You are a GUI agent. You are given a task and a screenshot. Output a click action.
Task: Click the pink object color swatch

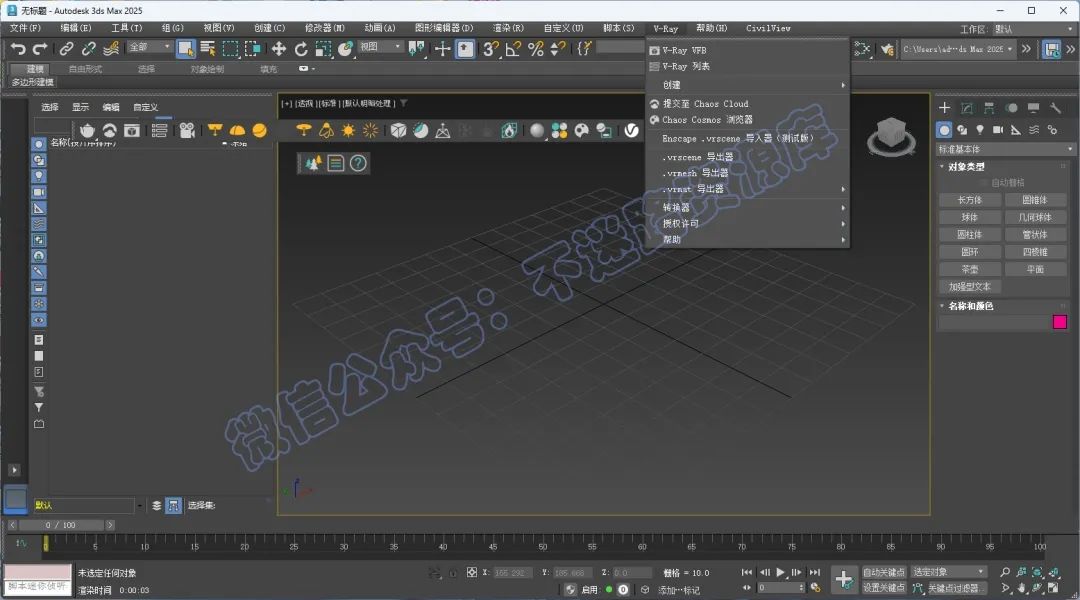[x=1060, y=322]
